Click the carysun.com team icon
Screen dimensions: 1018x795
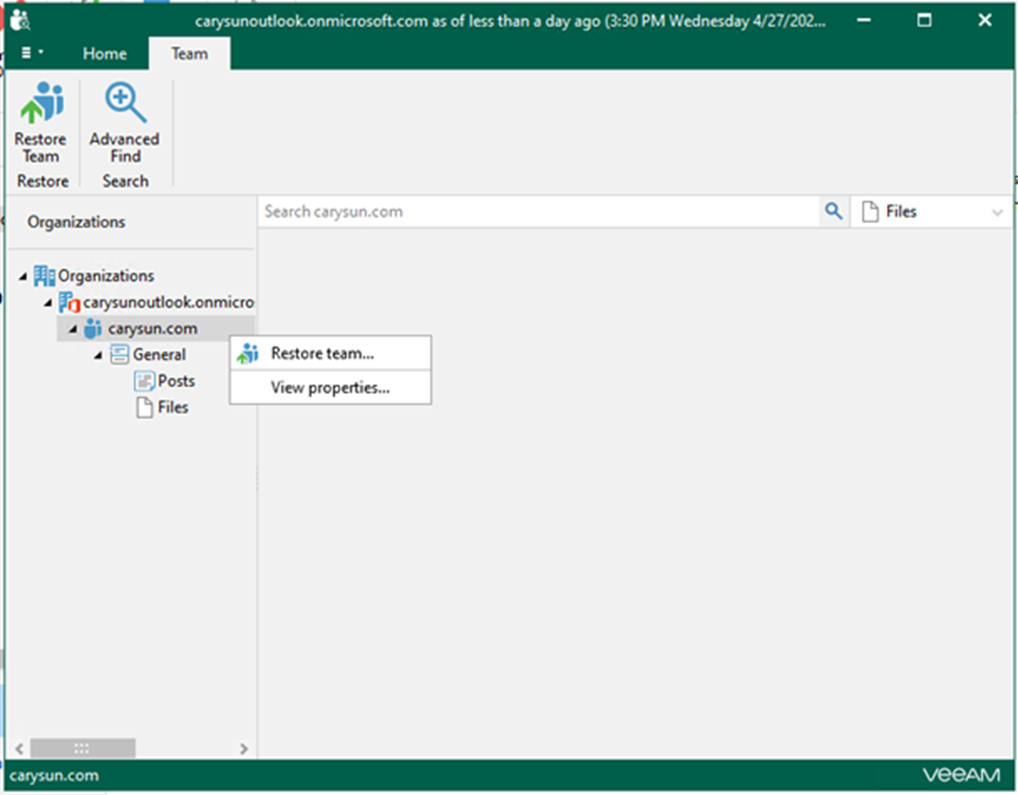point(93,328)
